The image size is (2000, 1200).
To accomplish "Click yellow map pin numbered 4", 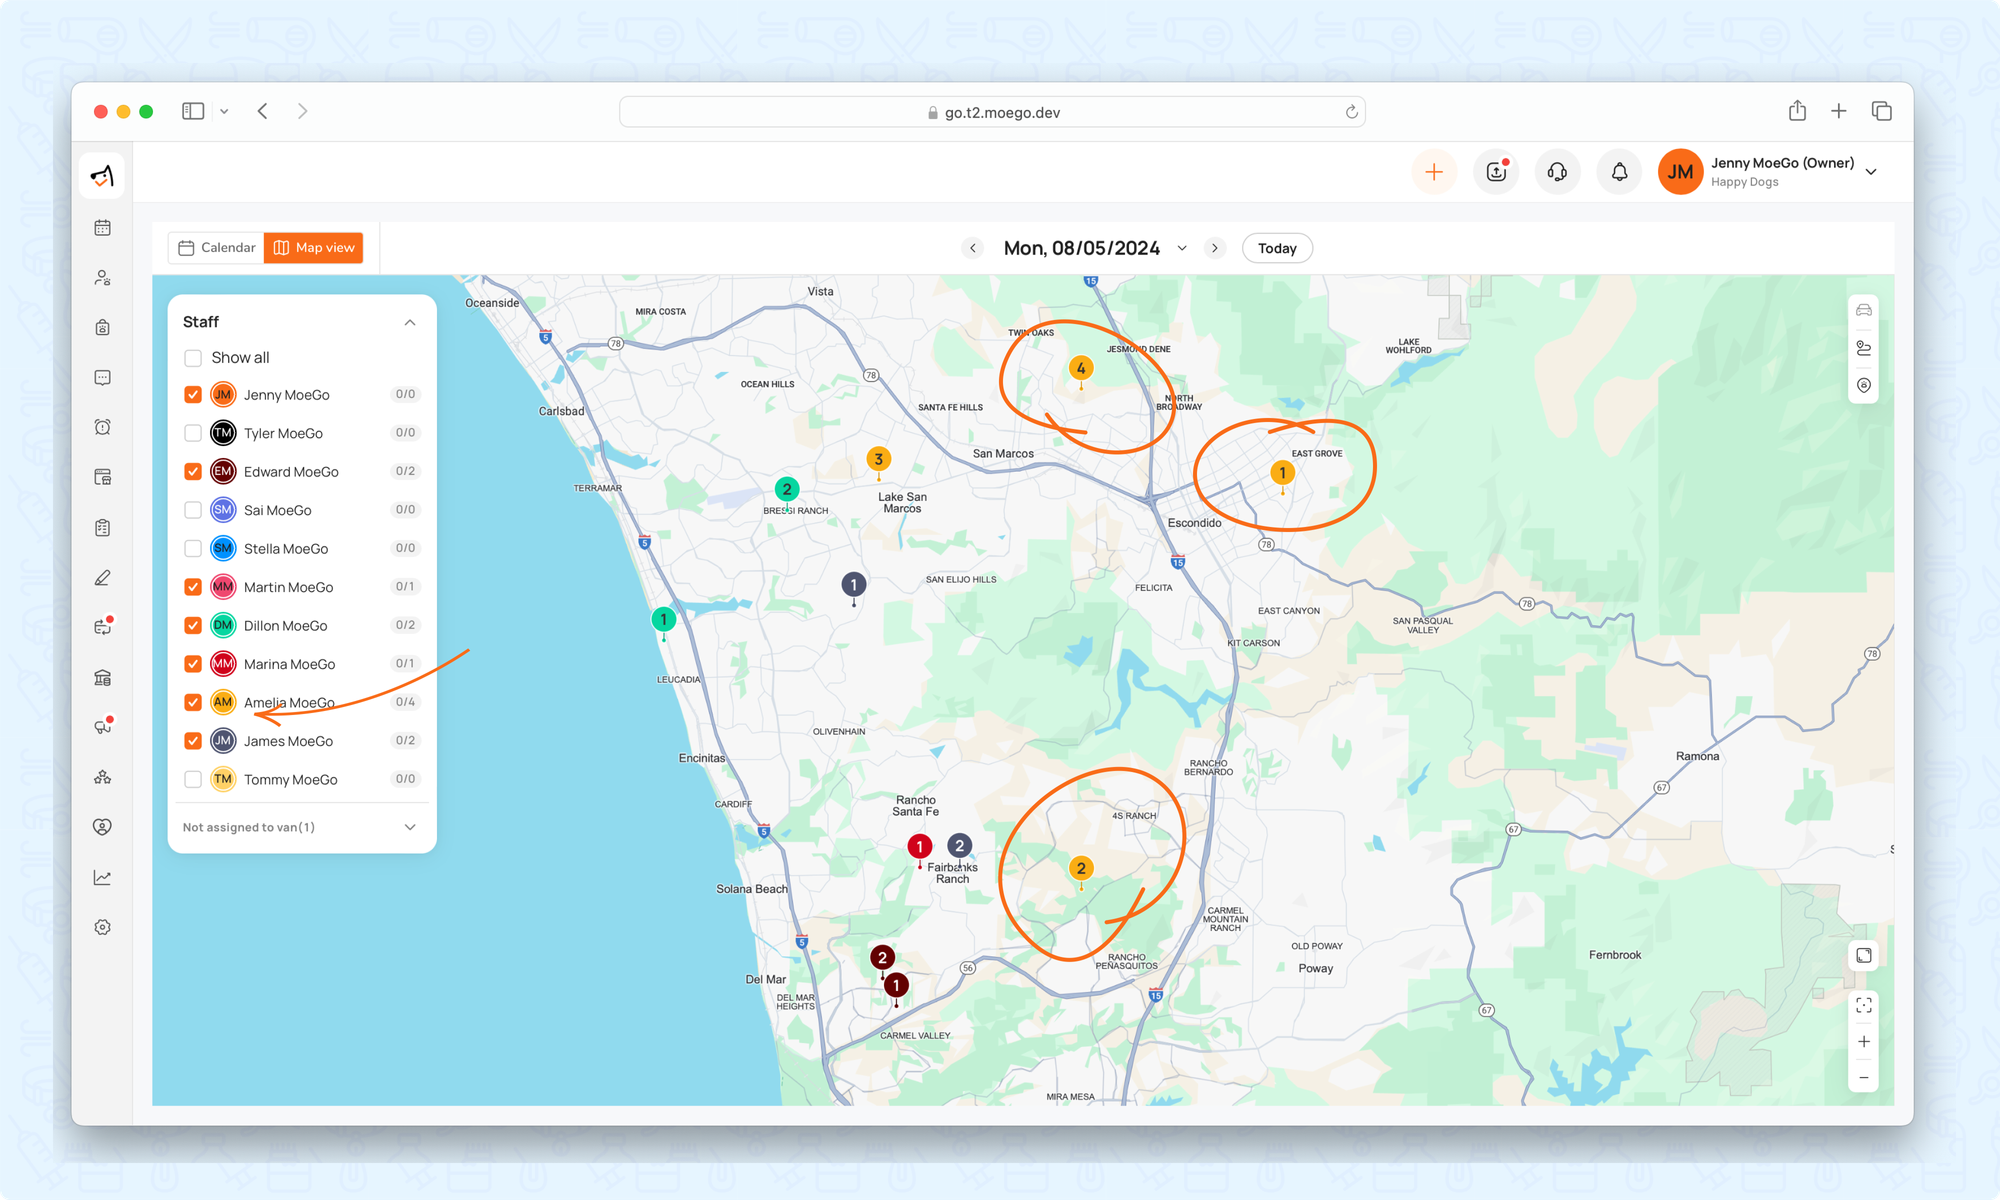I will pyautogui.click(x=1080, y=369).
